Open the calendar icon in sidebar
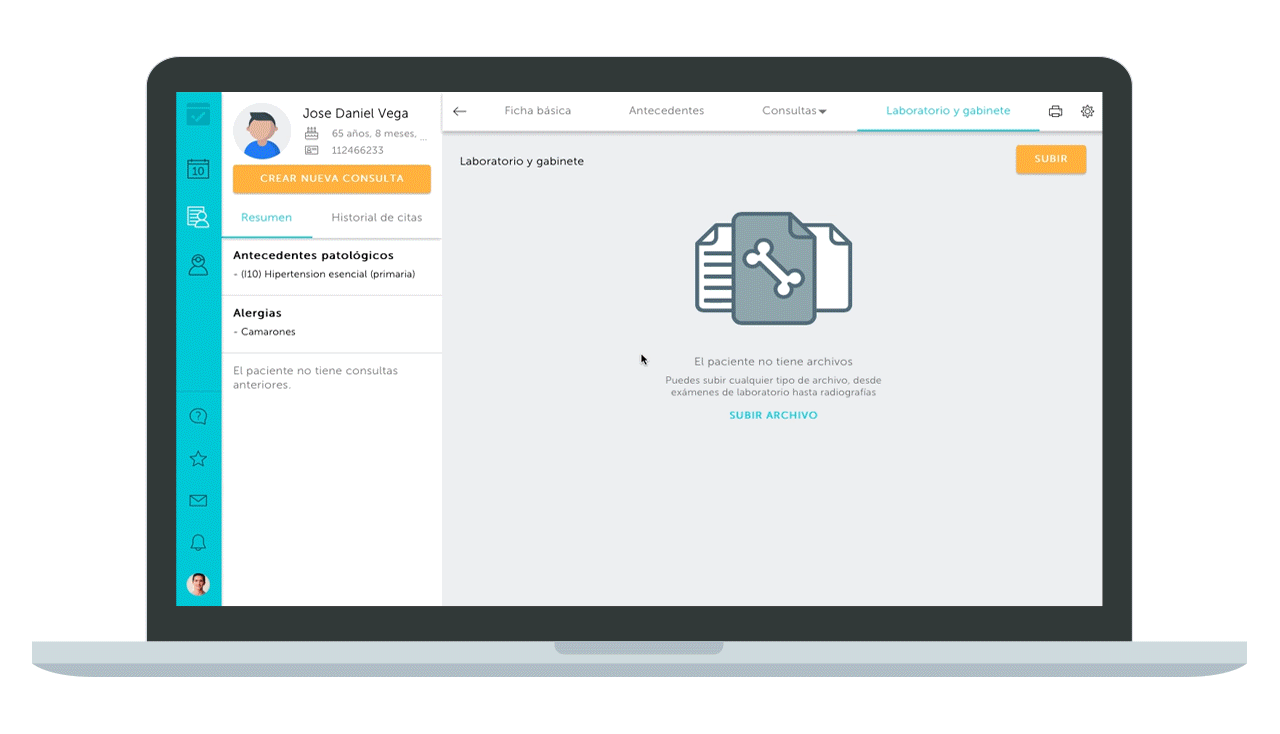The height and width of the screenshot is (734, 1280). click(198, 169)
